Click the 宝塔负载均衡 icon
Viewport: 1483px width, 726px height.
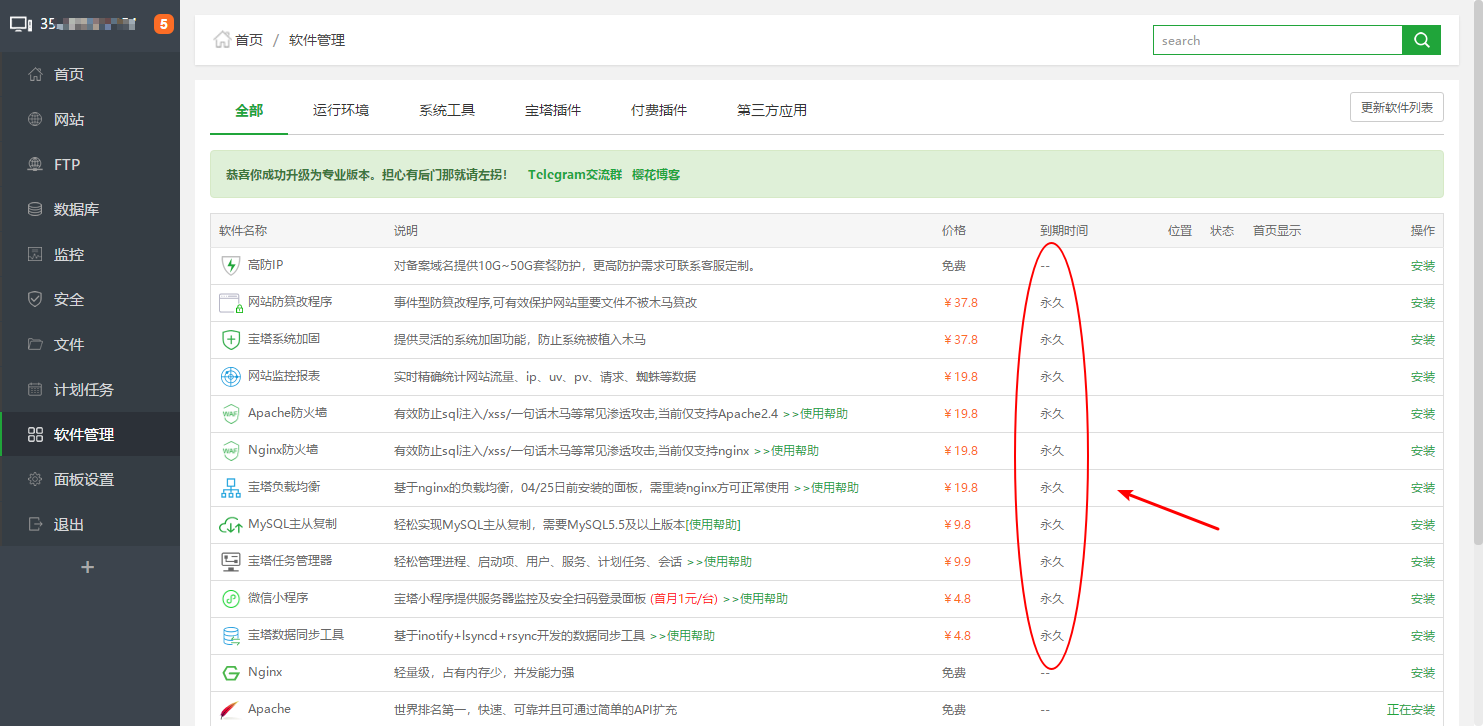tap(231, 488)
